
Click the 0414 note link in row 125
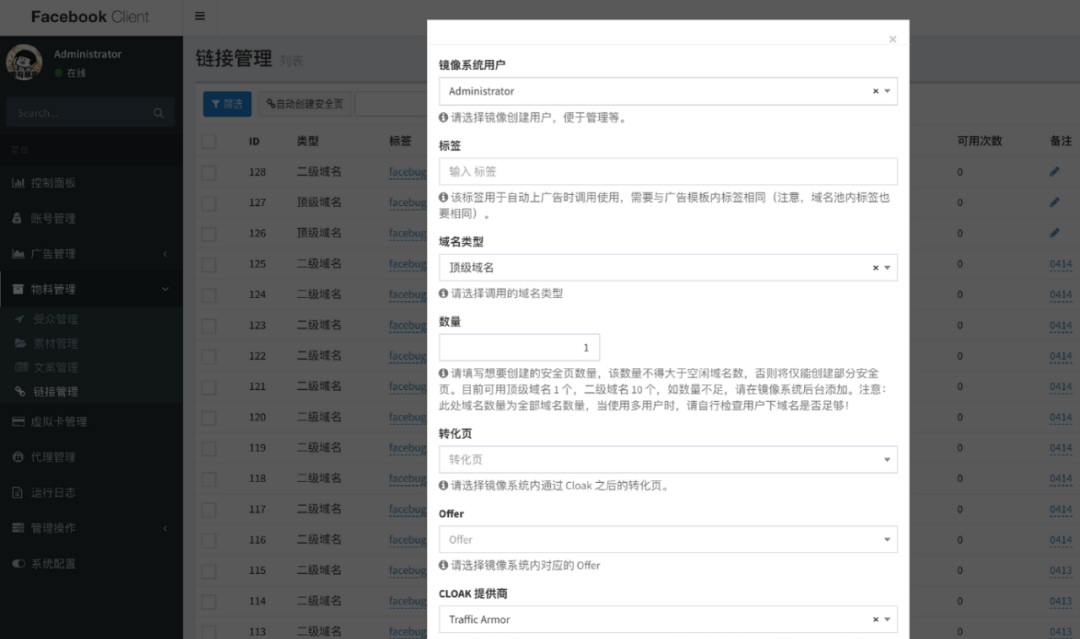click(x=1061, y=264)
